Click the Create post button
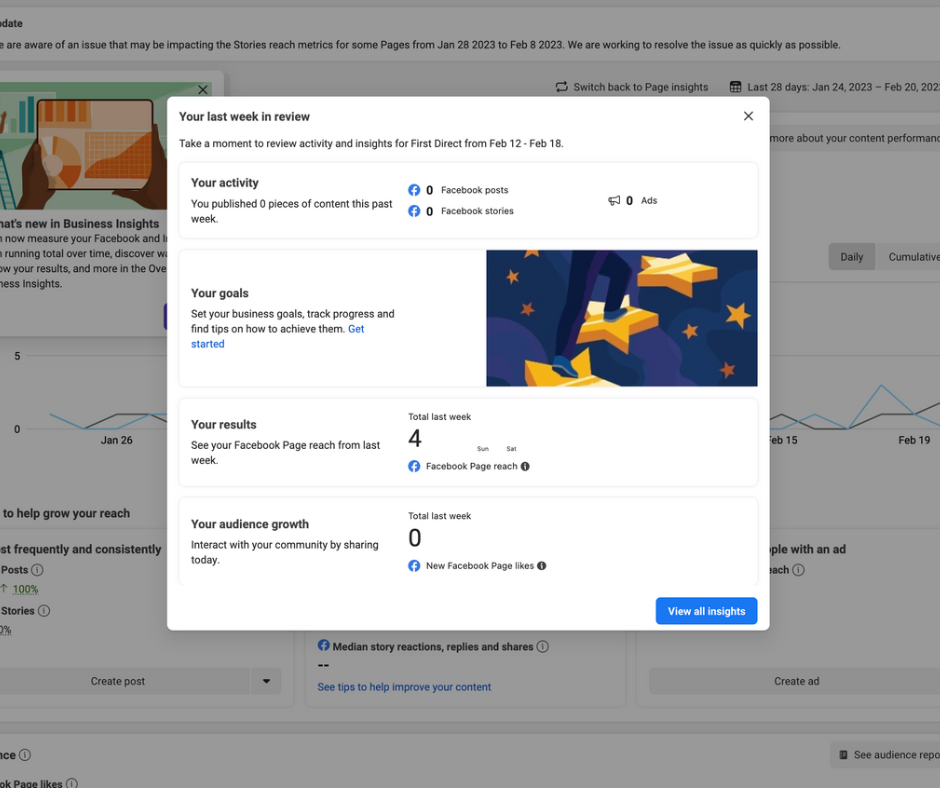This screenshot has width=940, height=788. tap(118, 681)
